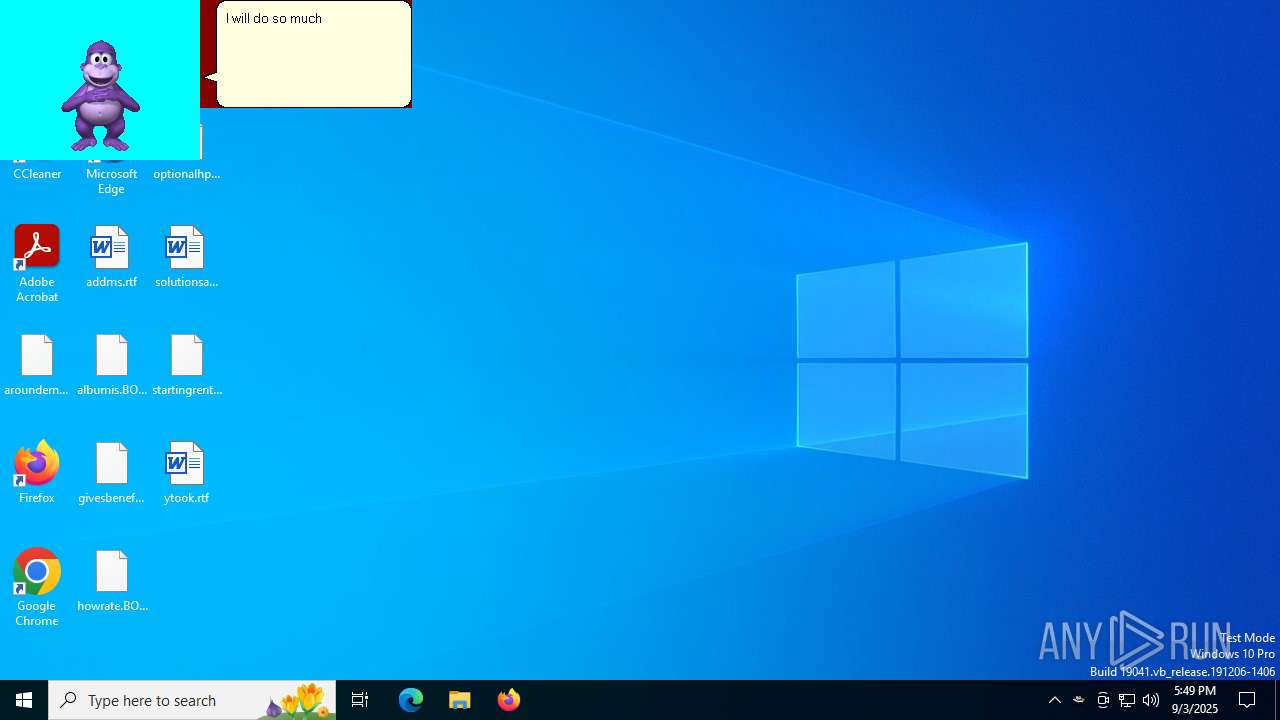Launch Firefox from the taskbar
The width and height of the screenshot is (1280, 720).
click(509, 700)
